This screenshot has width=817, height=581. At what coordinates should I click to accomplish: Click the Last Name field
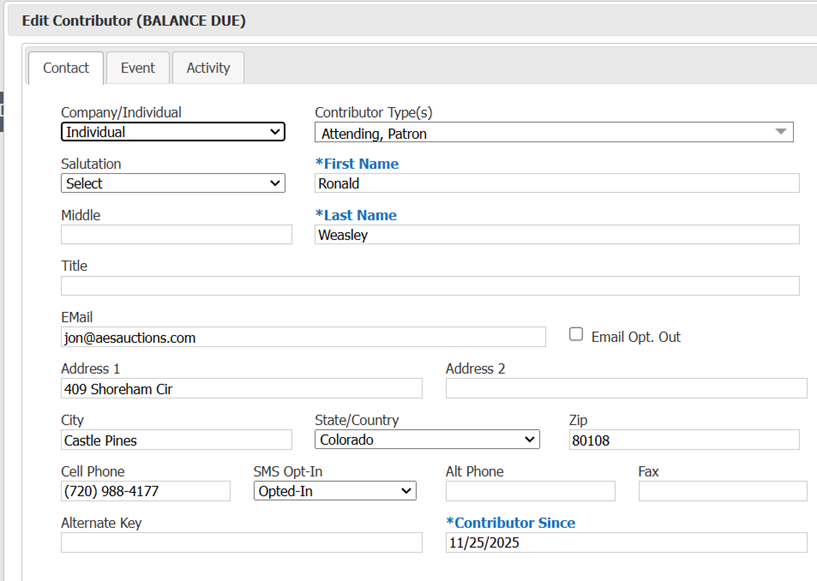pos(557,235)
